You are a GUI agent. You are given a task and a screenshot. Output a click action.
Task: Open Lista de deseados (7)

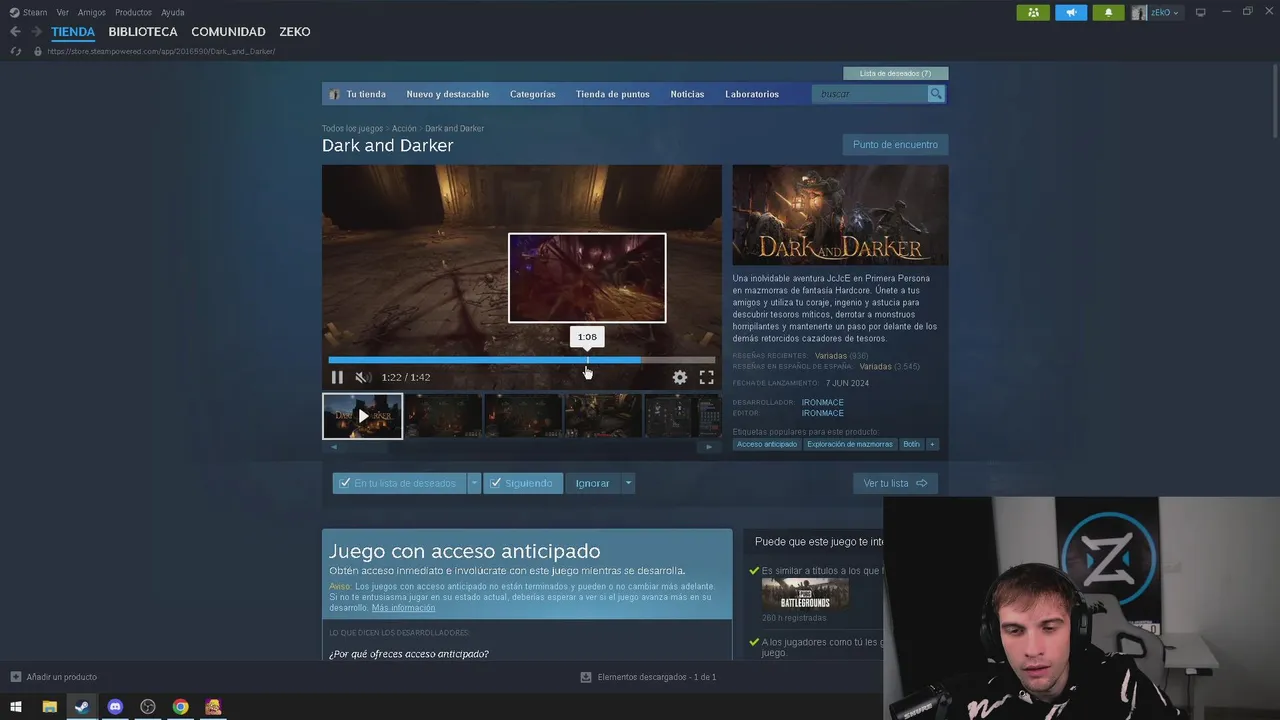pyautogui.click(x=896, y=73)
